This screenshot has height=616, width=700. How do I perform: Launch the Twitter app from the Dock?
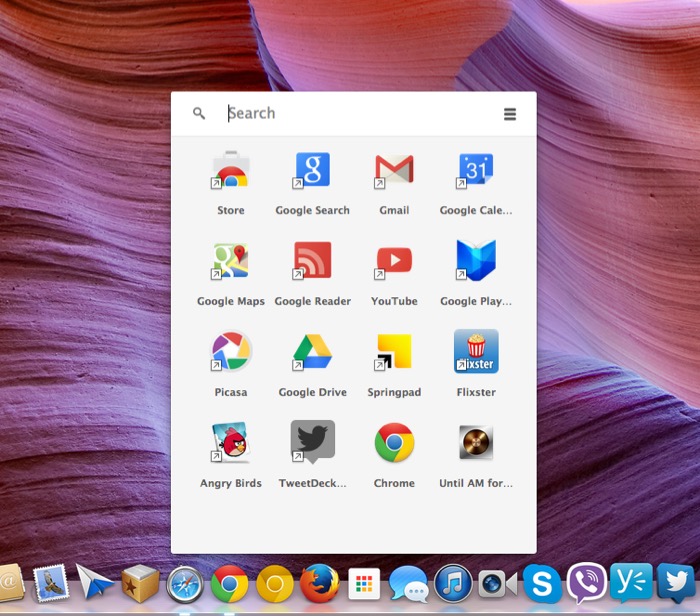pyautogui.click(x=677, y=583)
